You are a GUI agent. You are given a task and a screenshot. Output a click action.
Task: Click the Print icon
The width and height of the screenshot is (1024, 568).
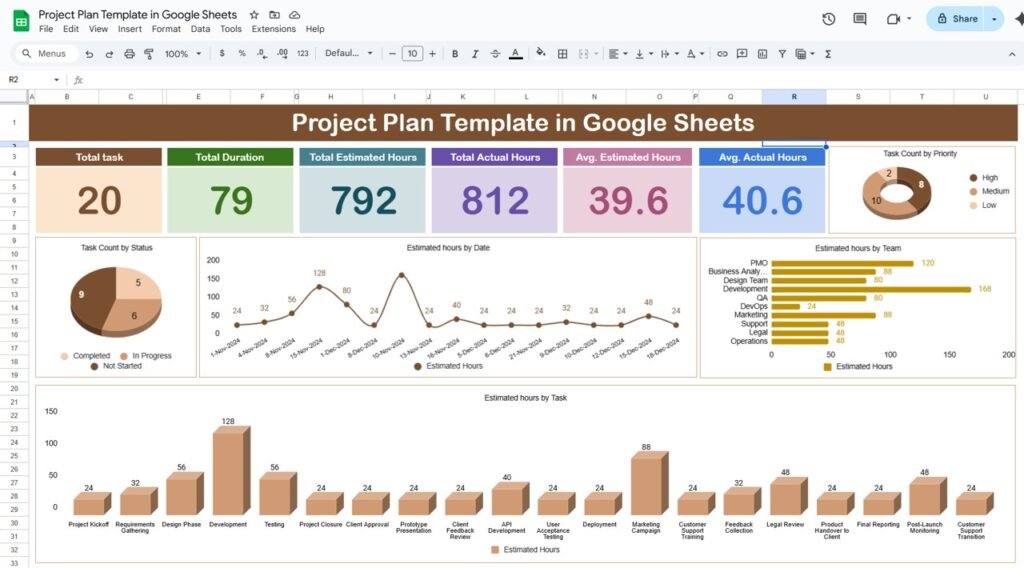(128, 54)
